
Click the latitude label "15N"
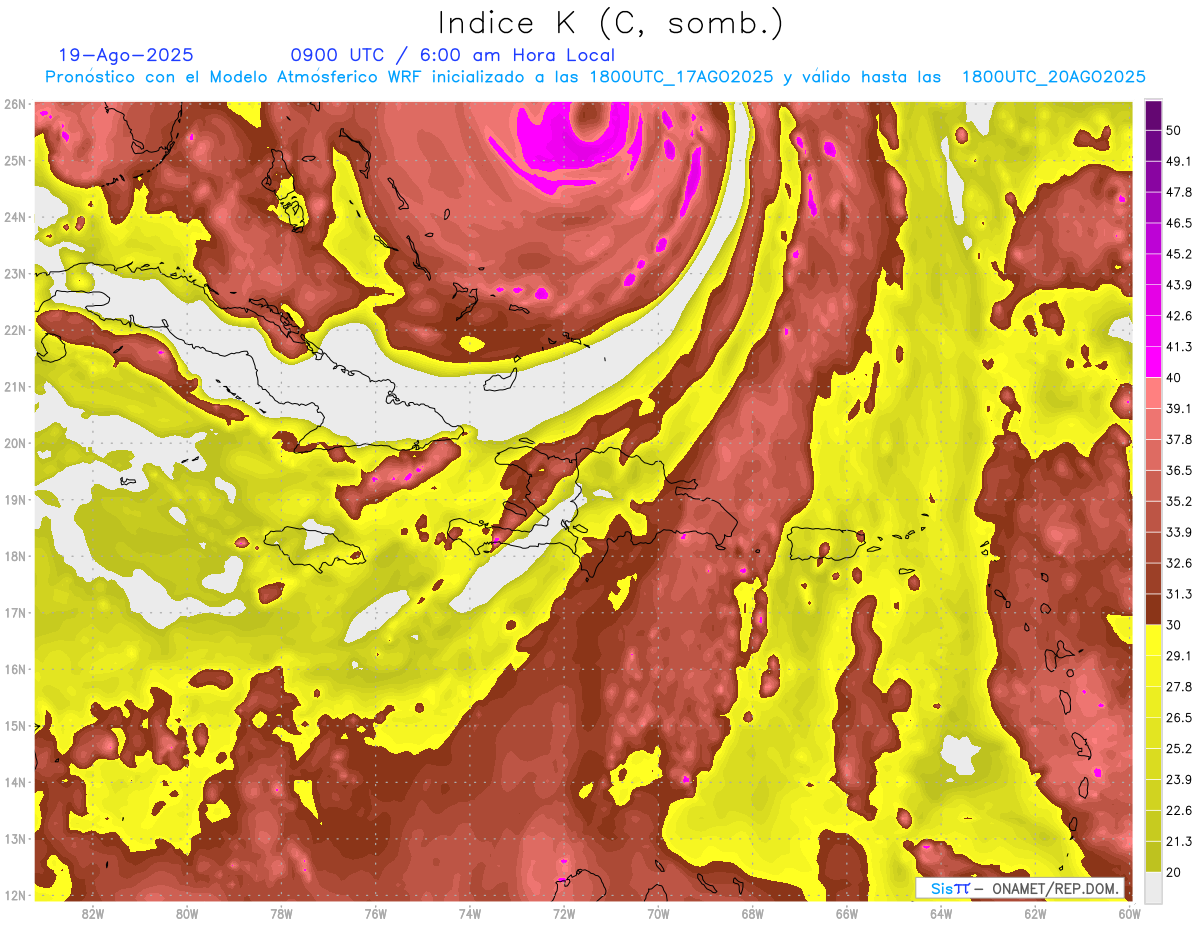[x=14, y=726]
